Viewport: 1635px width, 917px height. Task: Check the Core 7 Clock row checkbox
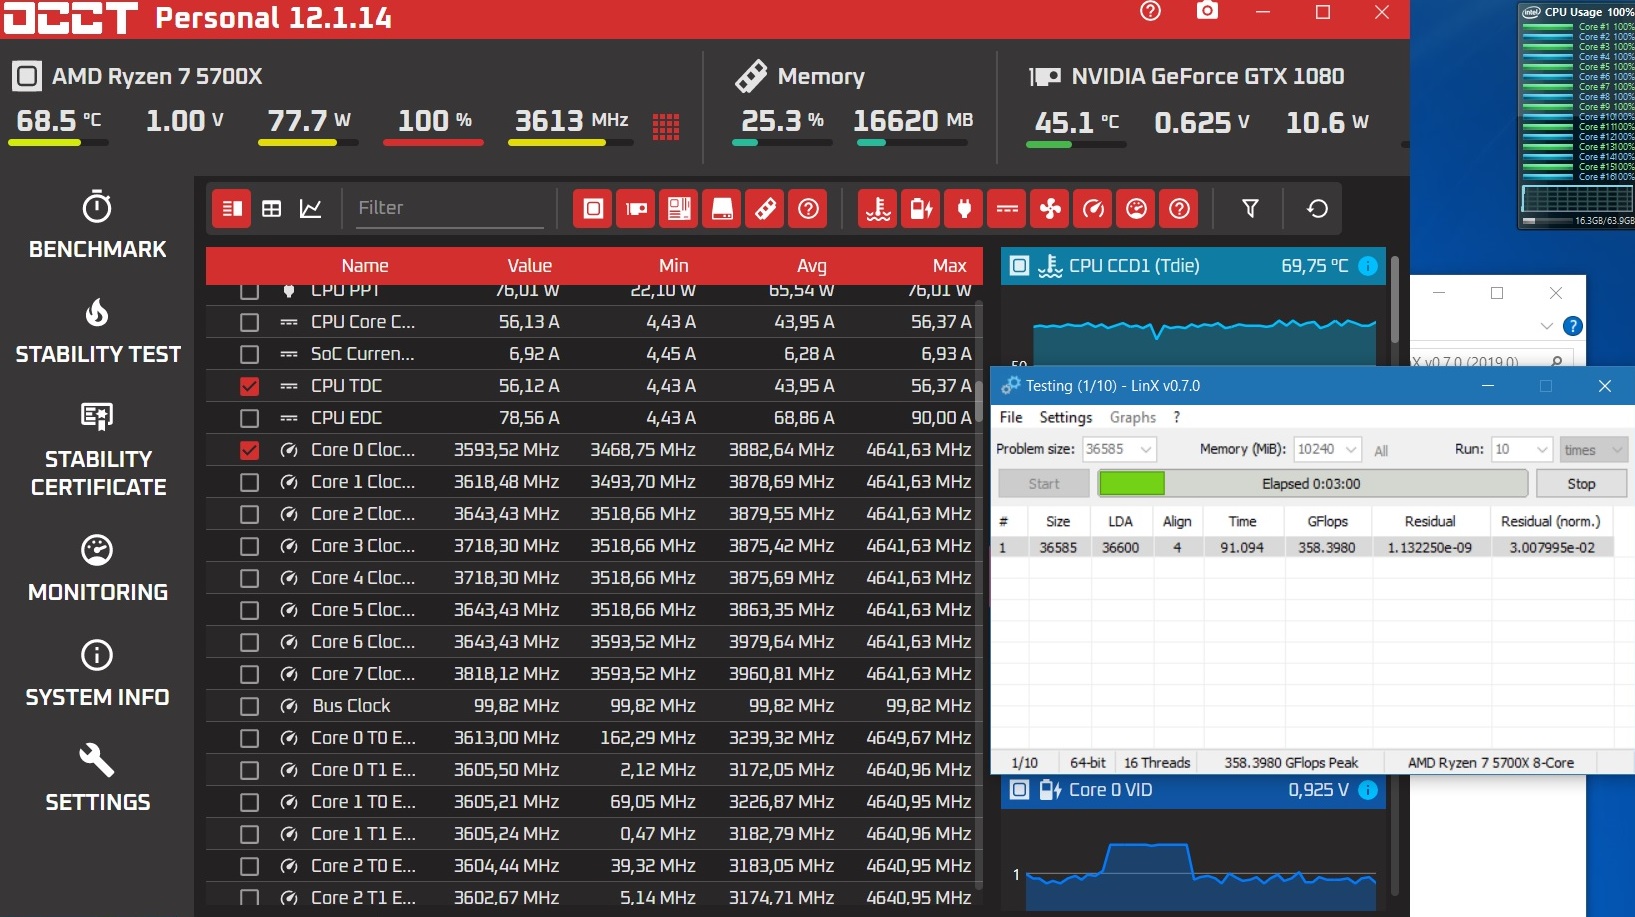249,674
